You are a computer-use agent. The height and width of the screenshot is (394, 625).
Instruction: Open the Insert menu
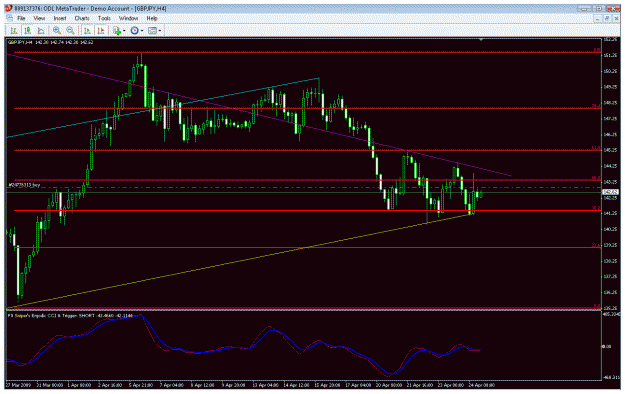(60, 18)
